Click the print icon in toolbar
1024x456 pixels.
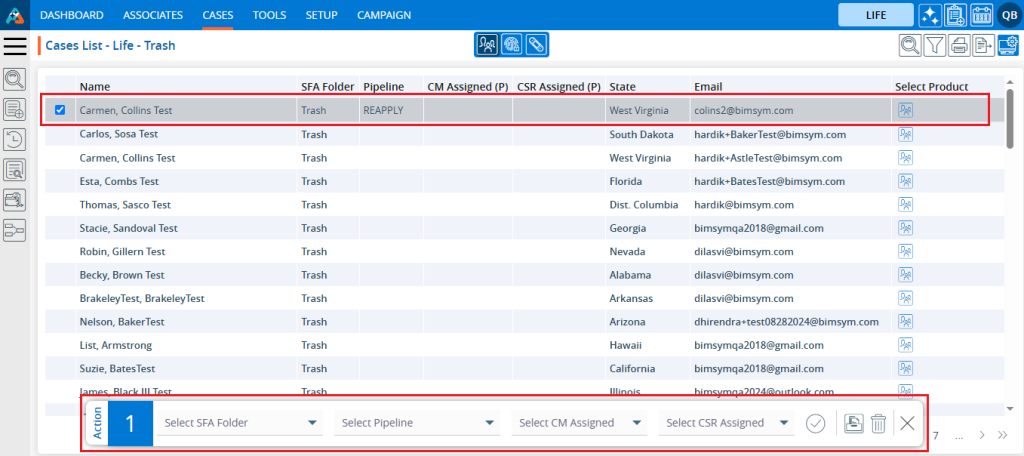[x=959, y=44]
